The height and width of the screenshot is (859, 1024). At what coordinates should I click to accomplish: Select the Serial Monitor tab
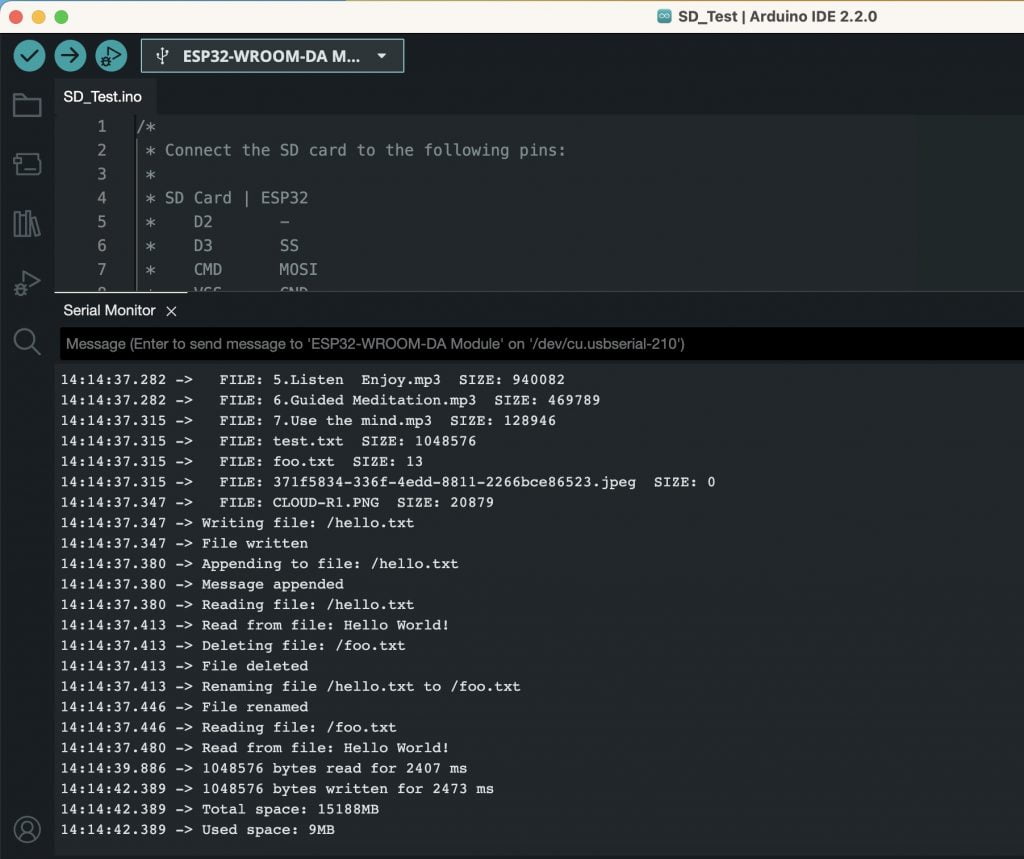tap(109, 310)
